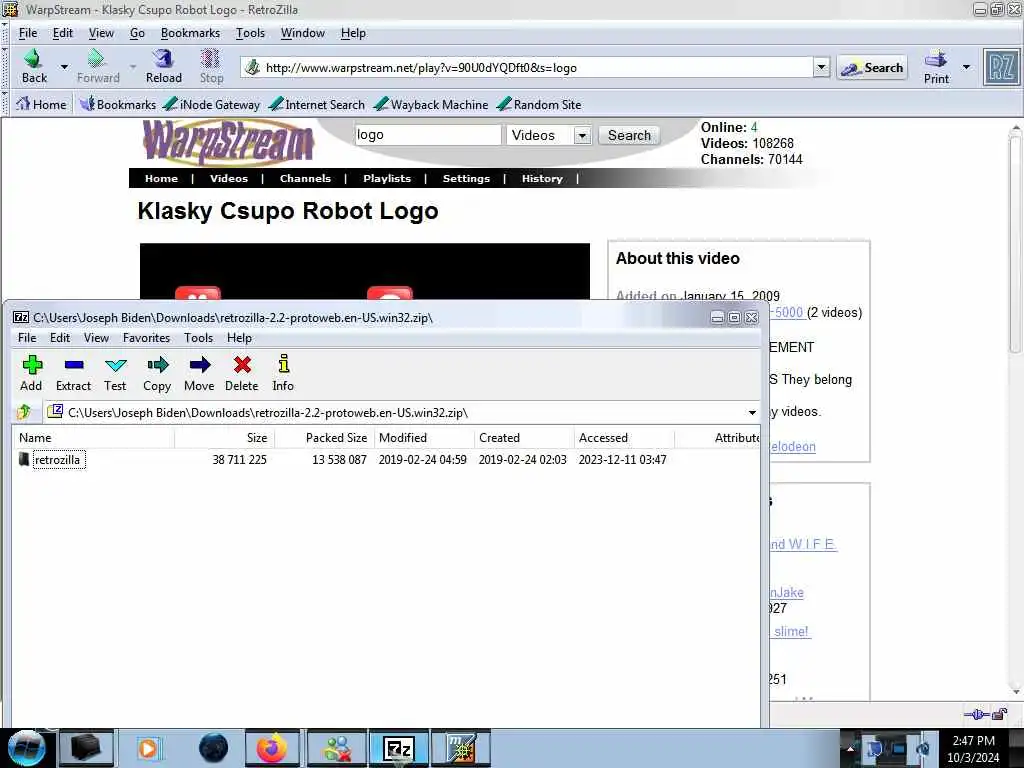
Task: Open WarpStream History page
Action: (542, 178)
